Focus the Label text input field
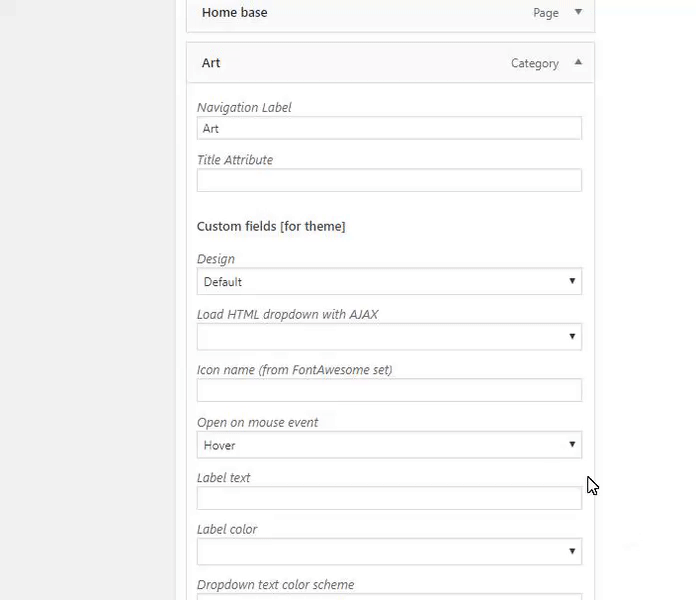The image size is (696, 600). 389,497
